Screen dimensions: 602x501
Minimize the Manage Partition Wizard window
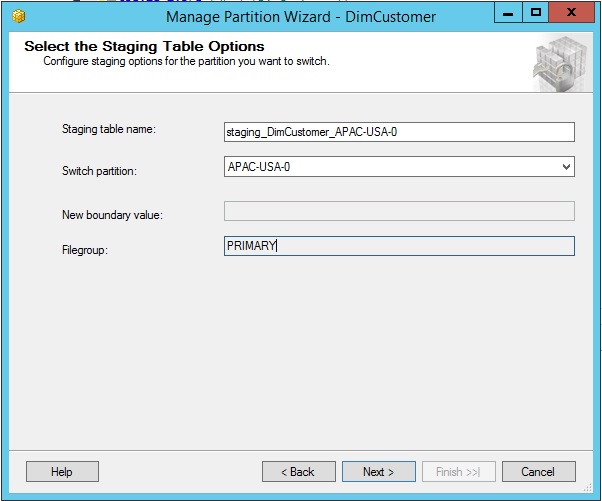tap(508, 13)
